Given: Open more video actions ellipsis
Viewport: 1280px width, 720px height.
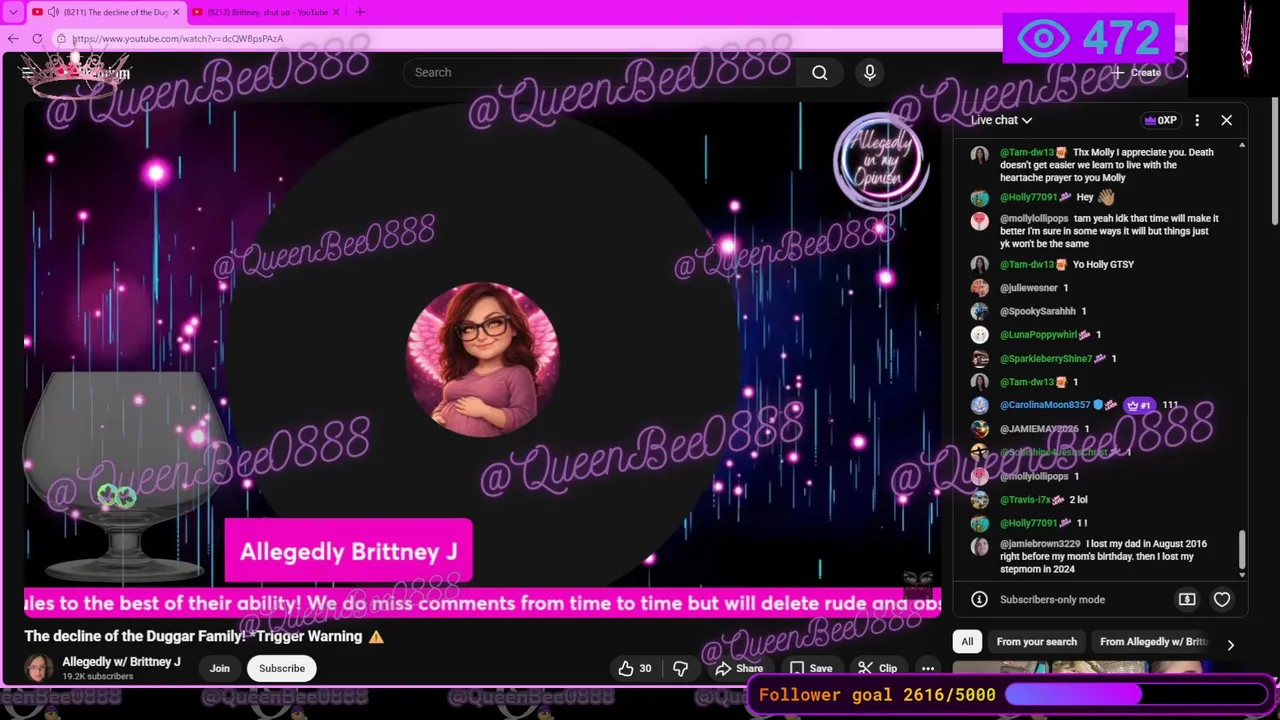Looking at the screenshot, I should pos(928,668).
